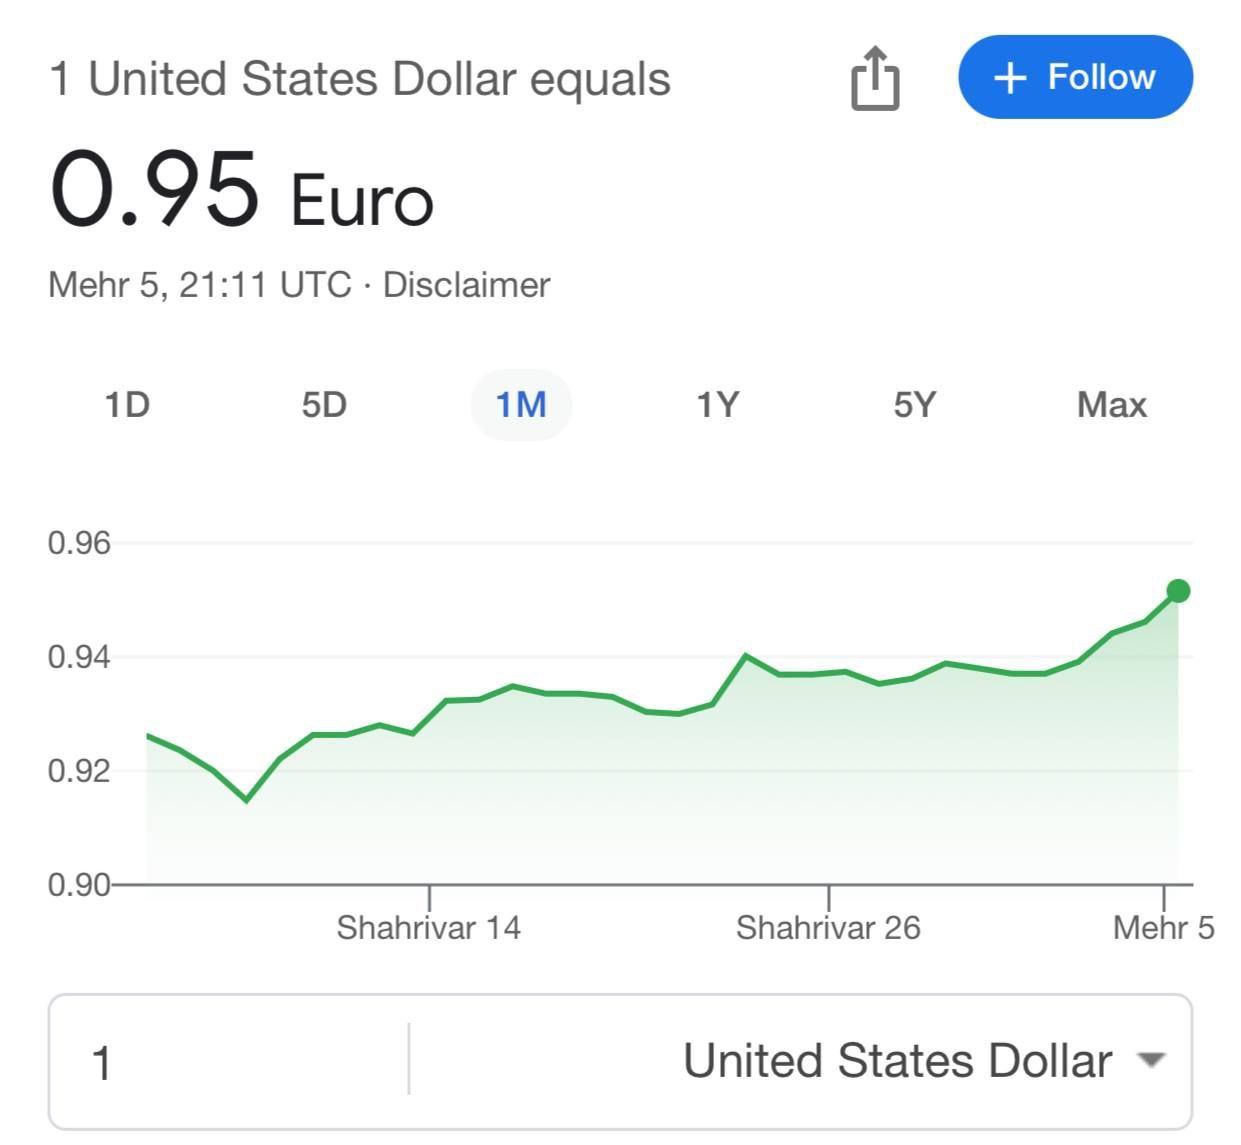This screenshot has width=1241, height=1145.
Task: Click the 0.96 y-axis label
Action: click(x=79, y=543)
